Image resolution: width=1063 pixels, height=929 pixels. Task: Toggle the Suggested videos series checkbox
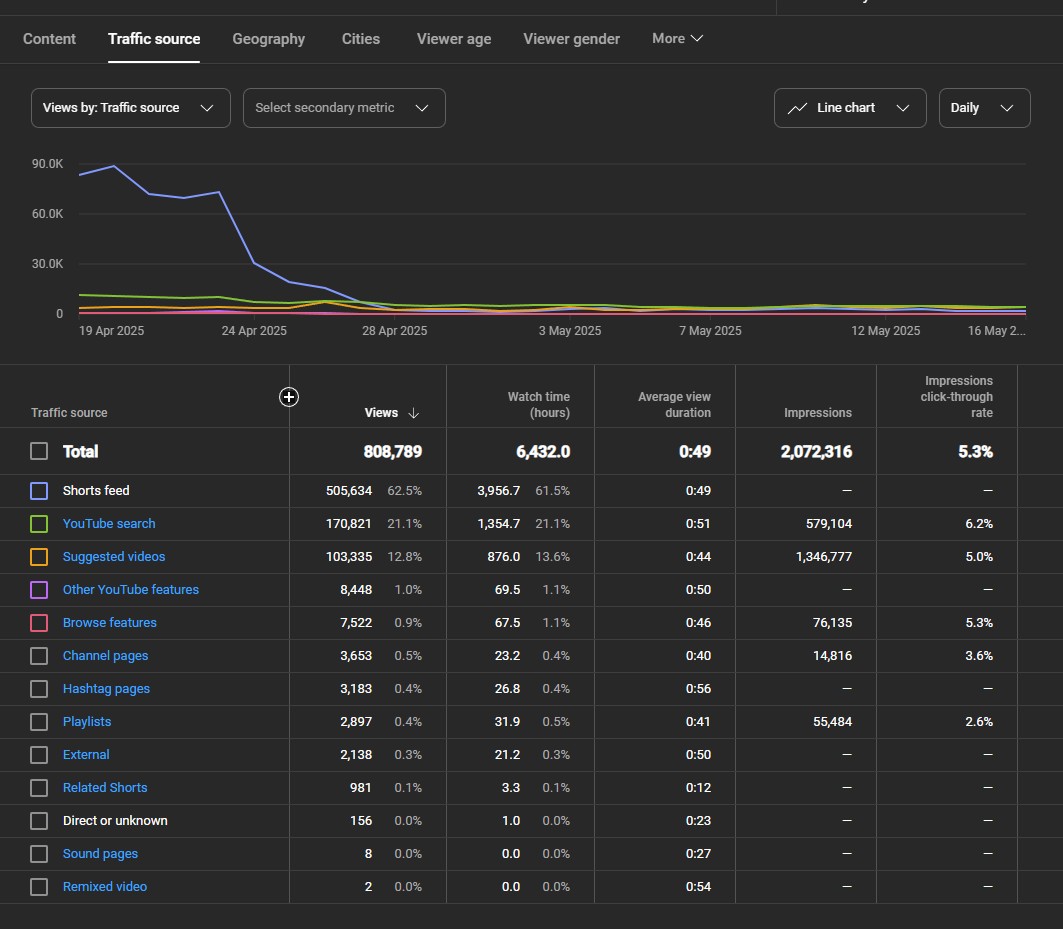pos(39,557)
